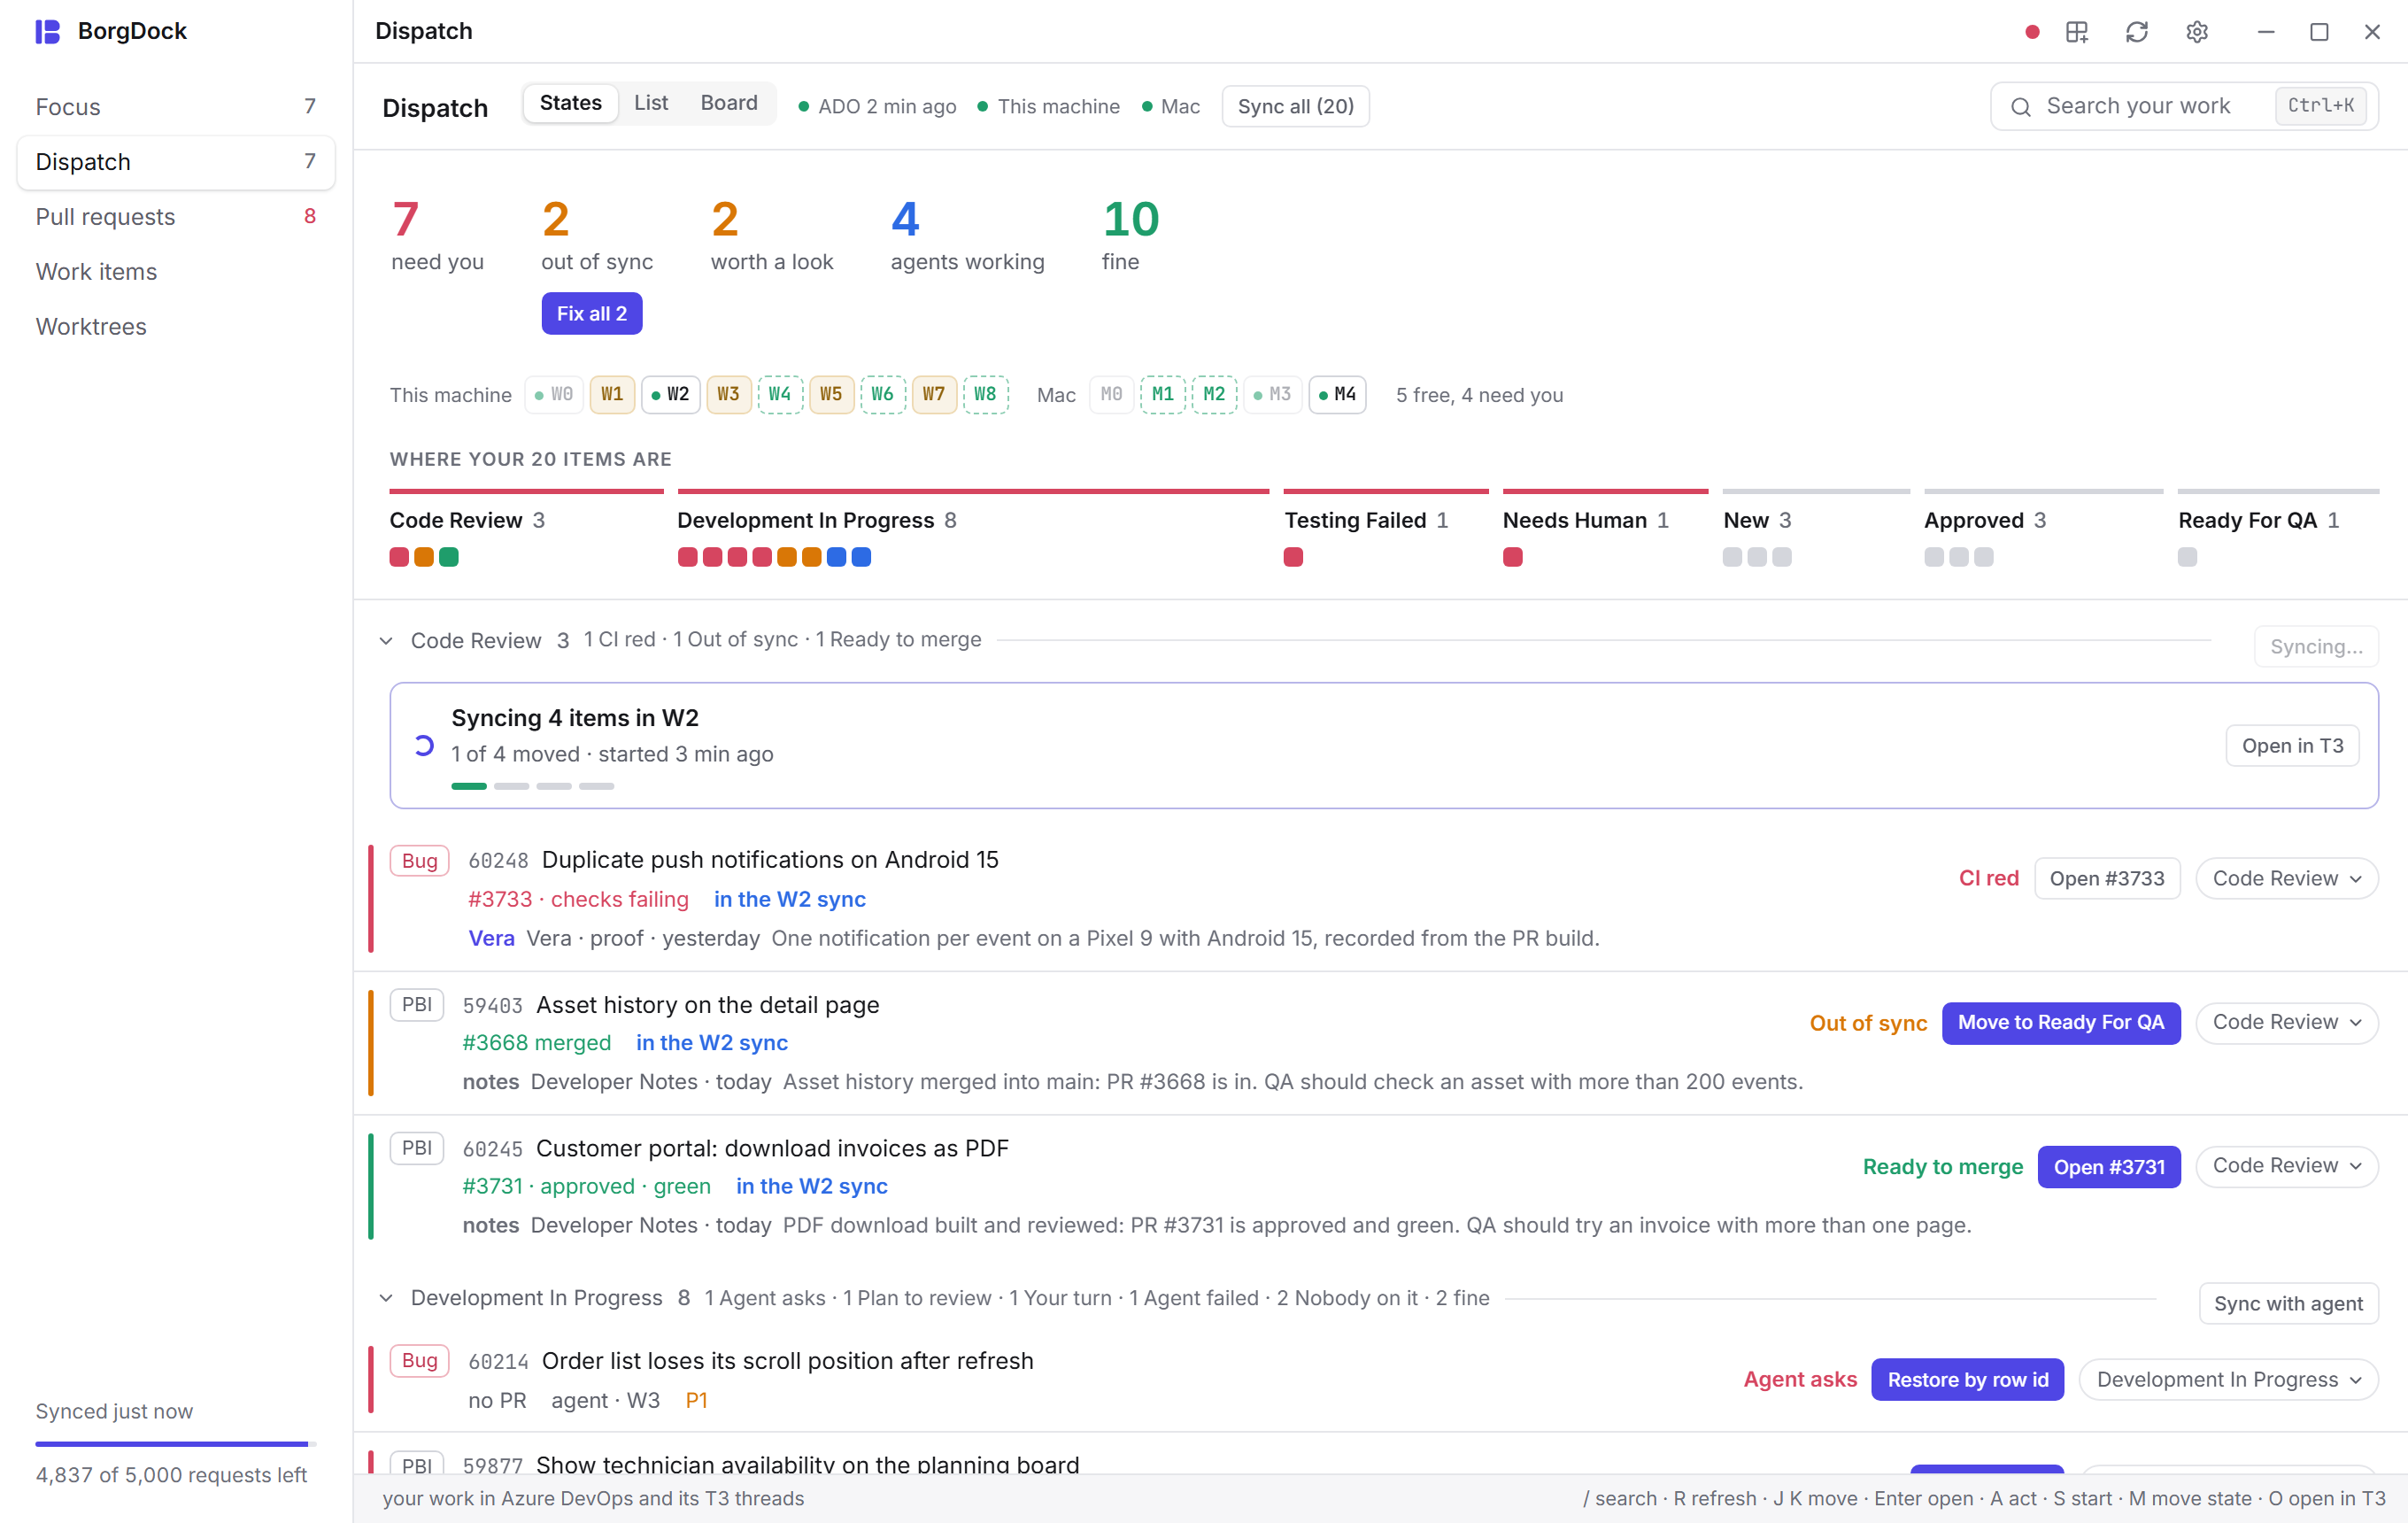
Task: Open state dropdown for Customer portal item
Action: click(x=2287, y=1166)
